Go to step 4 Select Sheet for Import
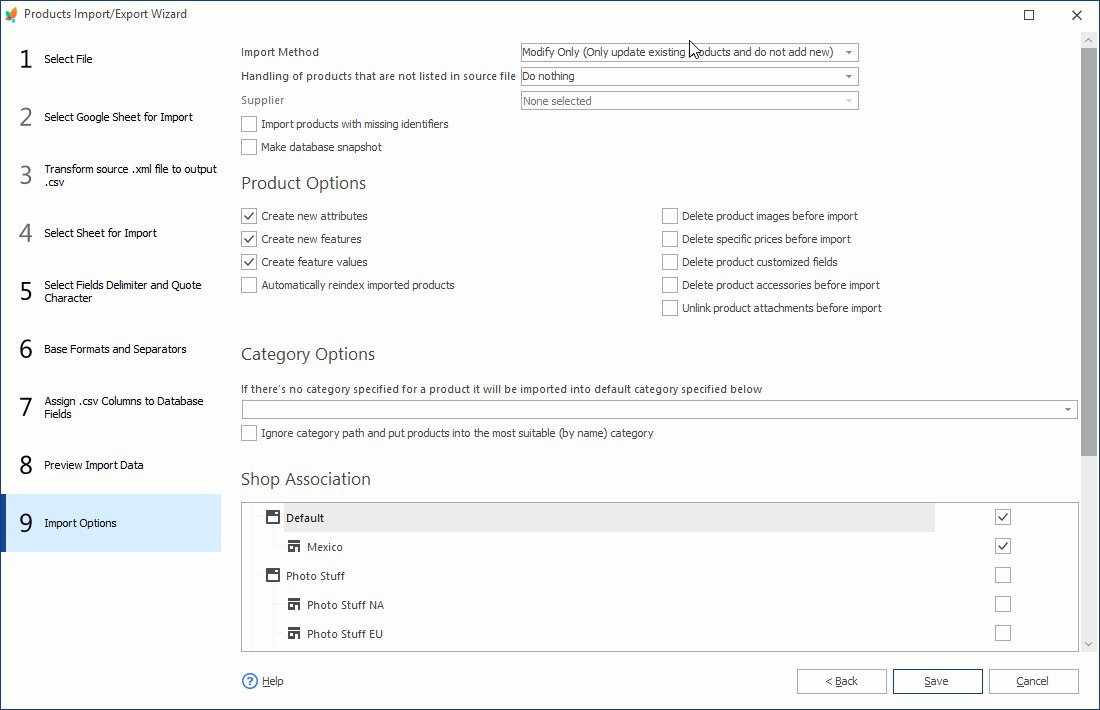This screenshot has height=710, width=1100. click(x=112, y=233)
